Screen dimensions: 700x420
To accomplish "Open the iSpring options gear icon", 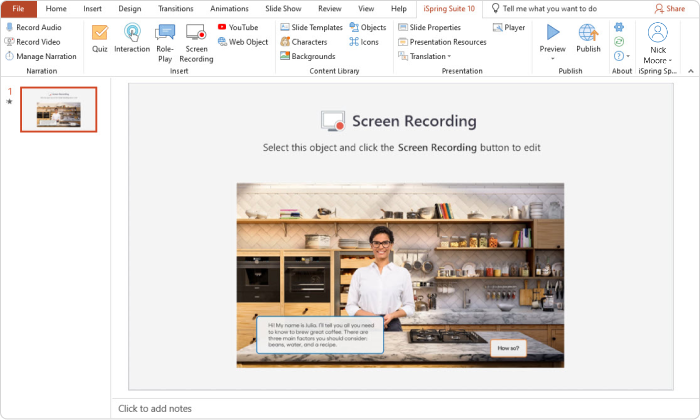I will (619, 27).
